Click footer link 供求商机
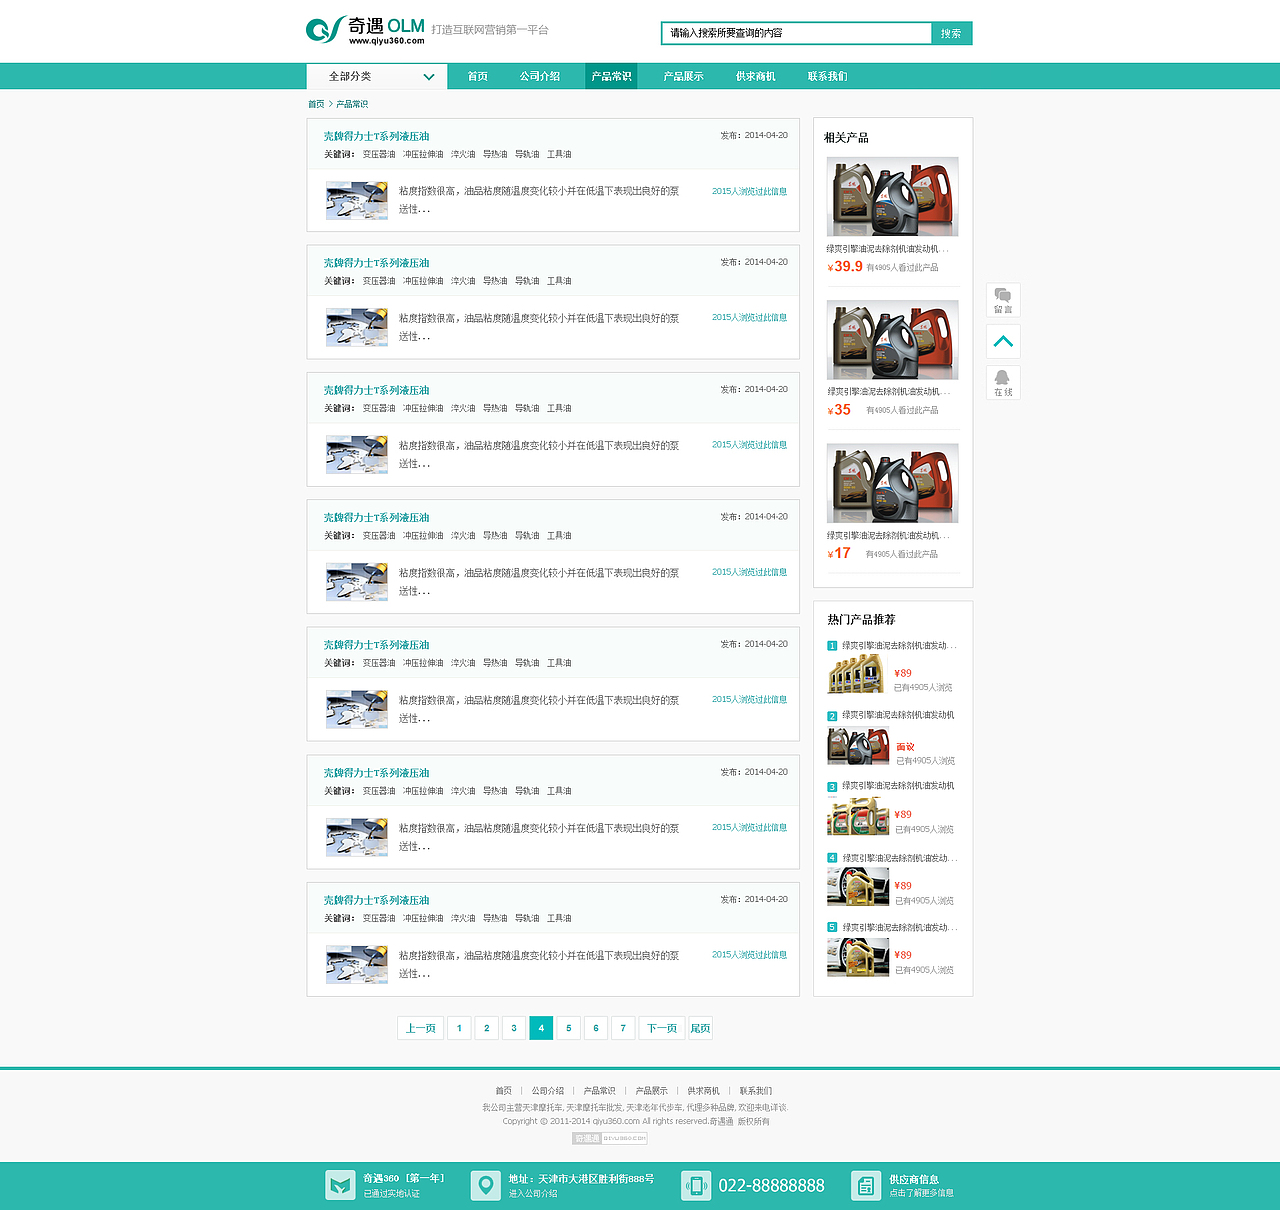 point(704,1091)
